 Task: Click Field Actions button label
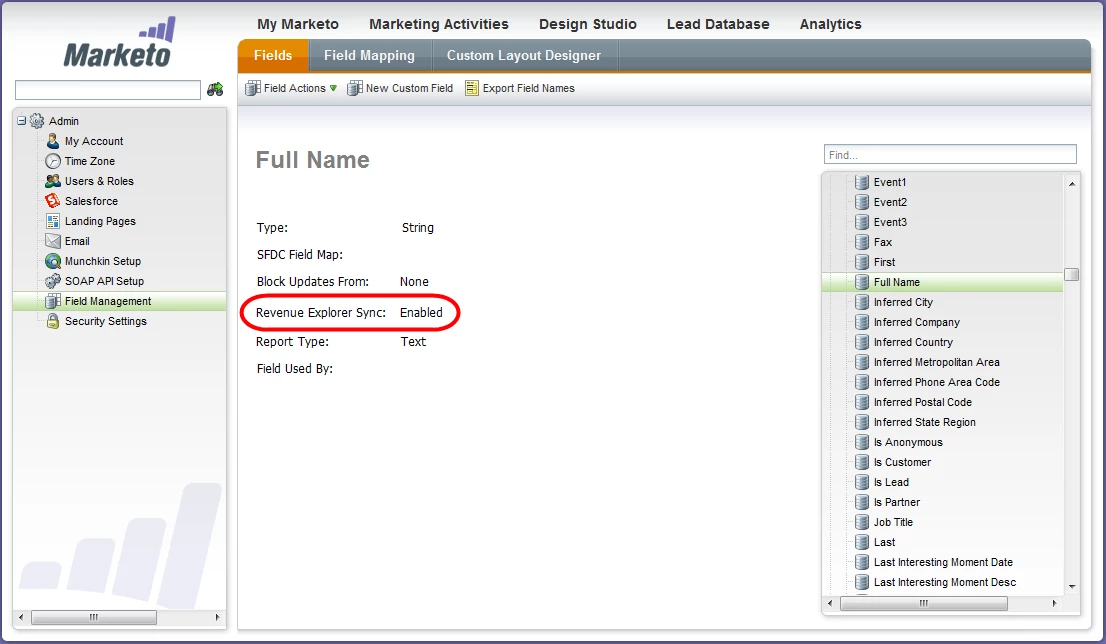pyautogui.click(x=295, y=88)
